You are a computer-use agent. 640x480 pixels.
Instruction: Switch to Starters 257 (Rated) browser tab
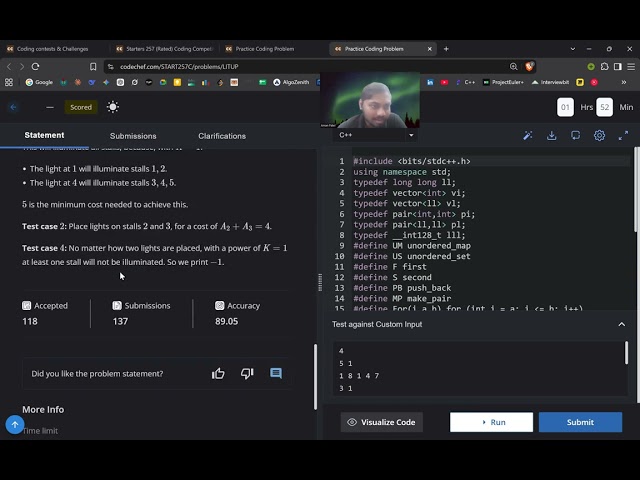[164, 49]
